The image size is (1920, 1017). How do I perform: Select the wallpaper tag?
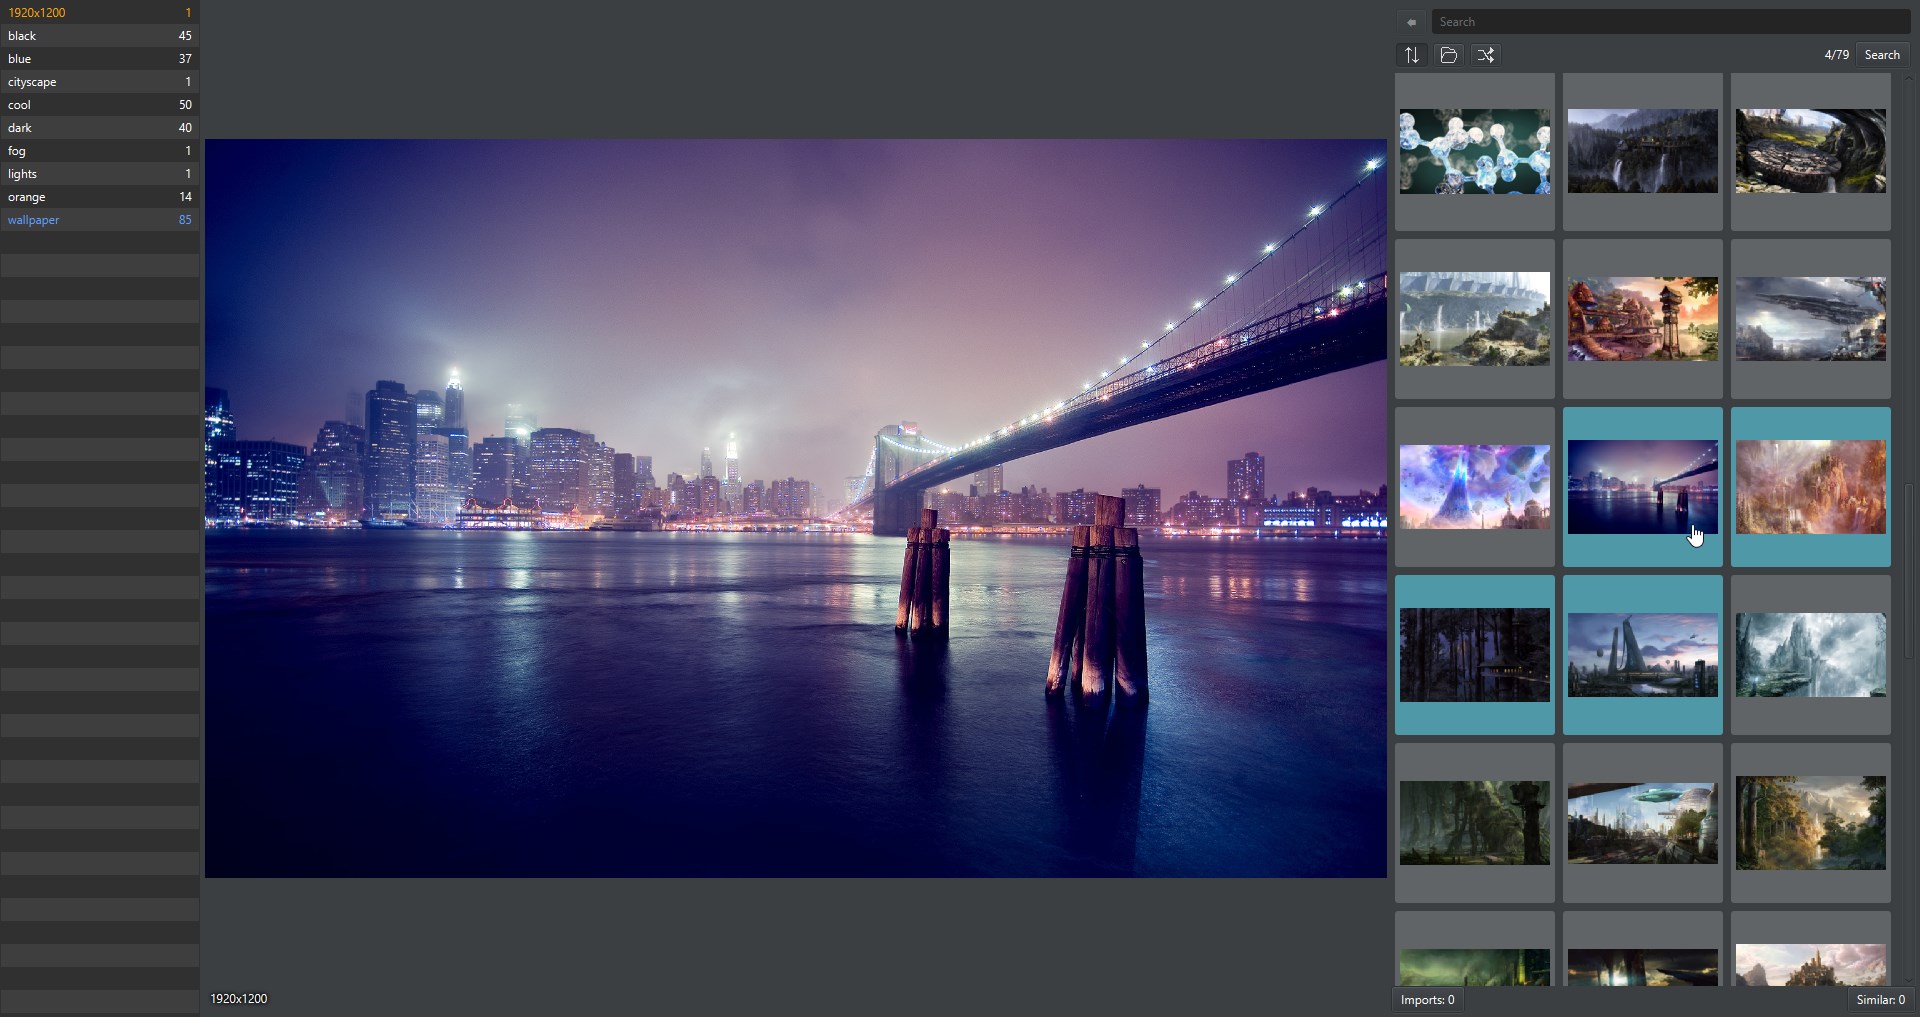point(100,219)
